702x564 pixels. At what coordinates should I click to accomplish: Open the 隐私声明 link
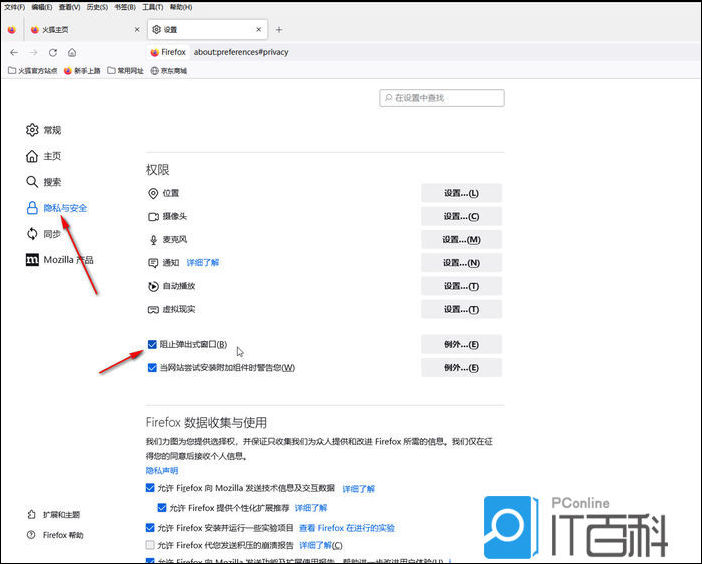tap(162, 470)
